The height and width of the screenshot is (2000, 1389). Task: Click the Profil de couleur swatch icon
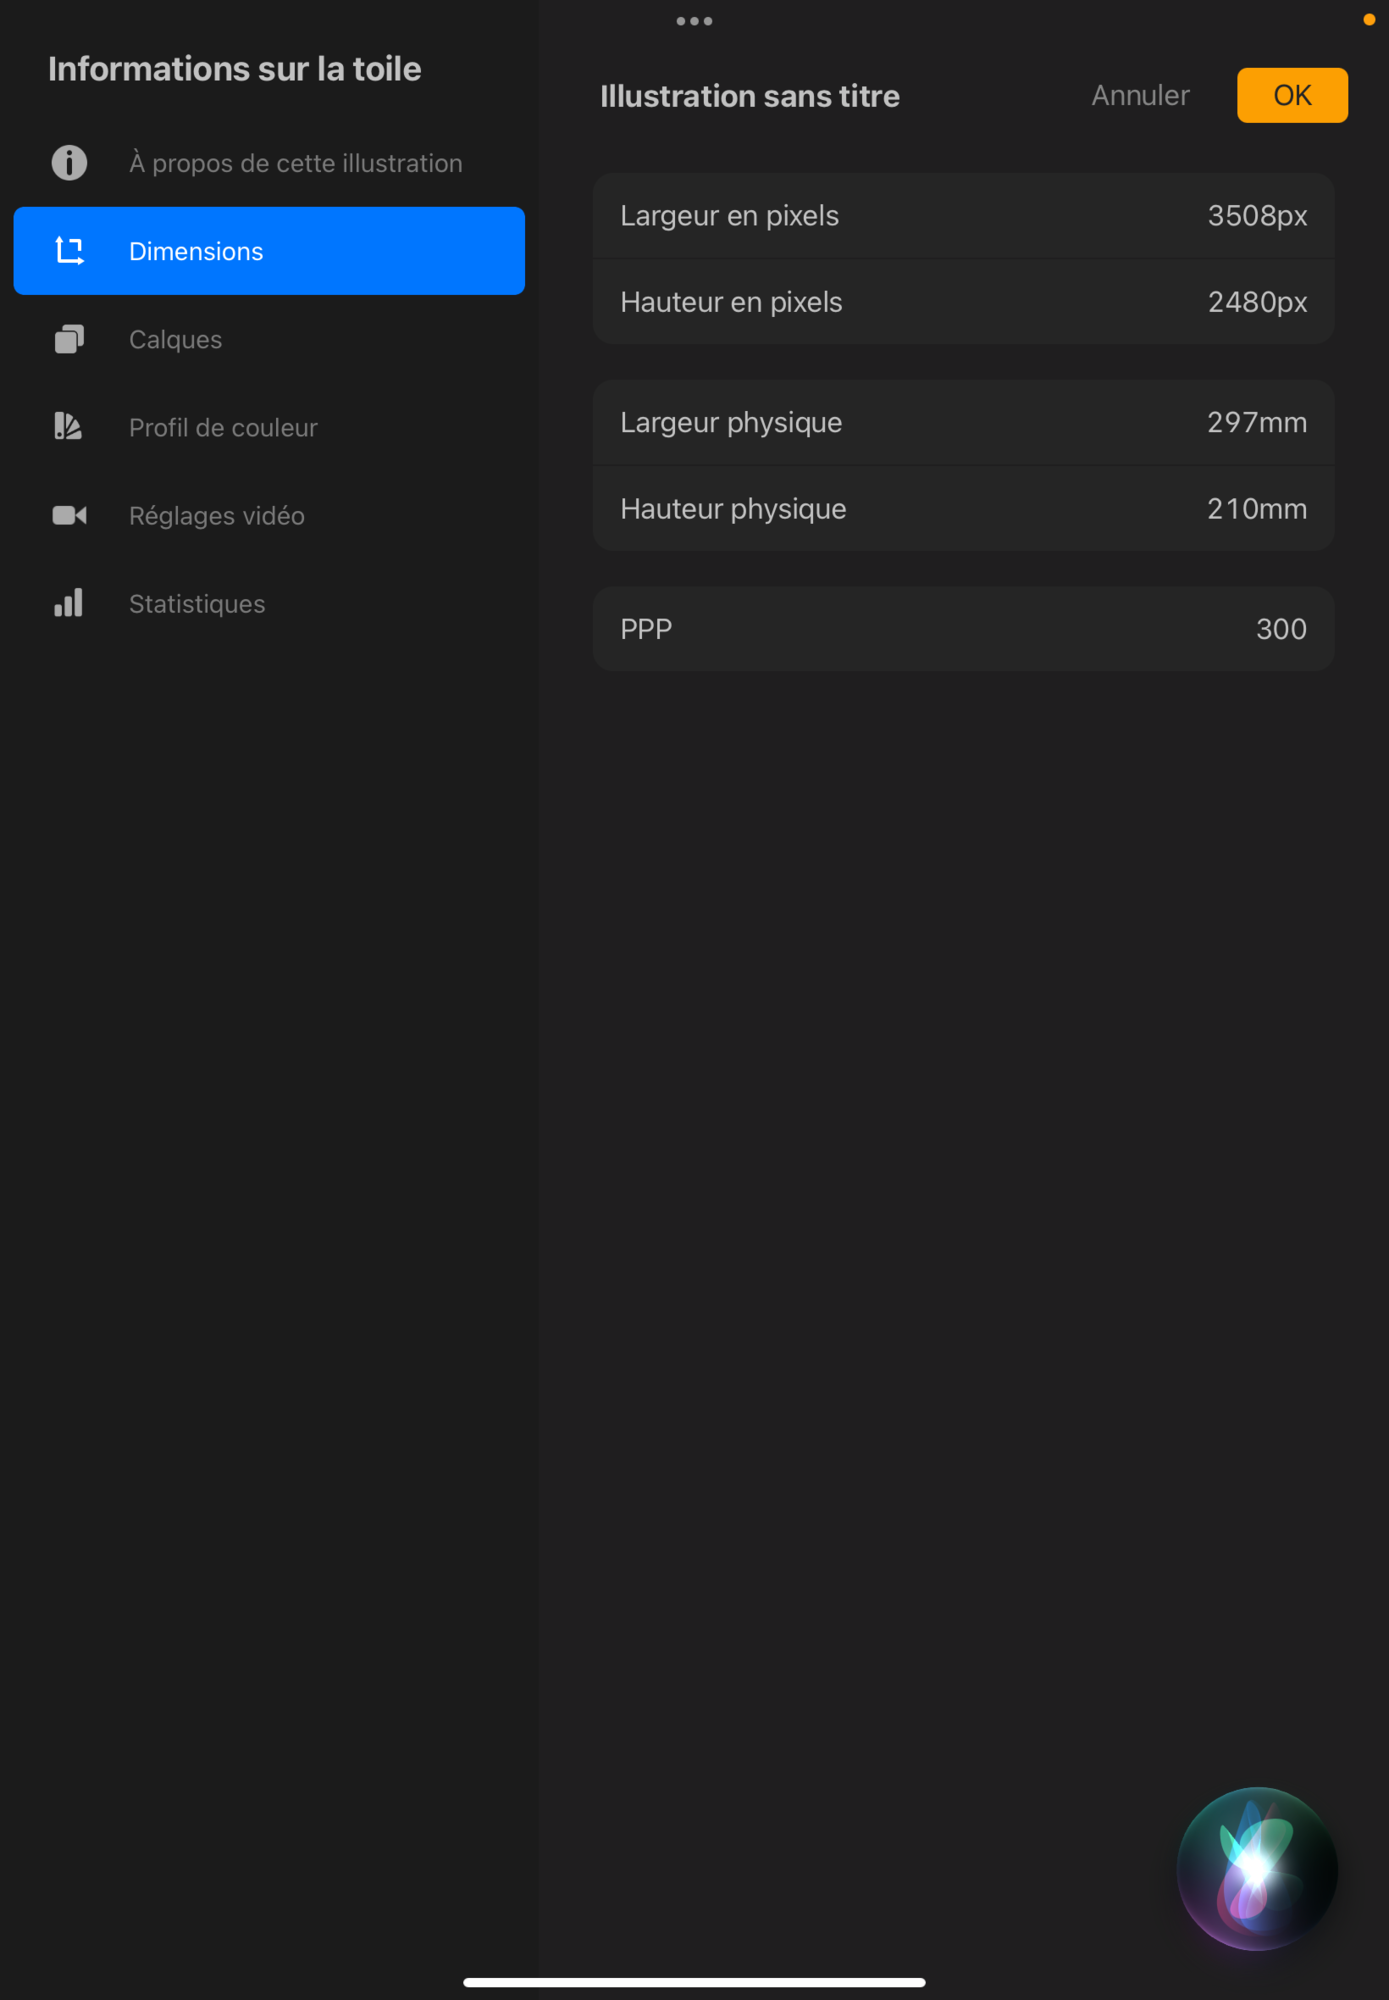click(69, 427)
